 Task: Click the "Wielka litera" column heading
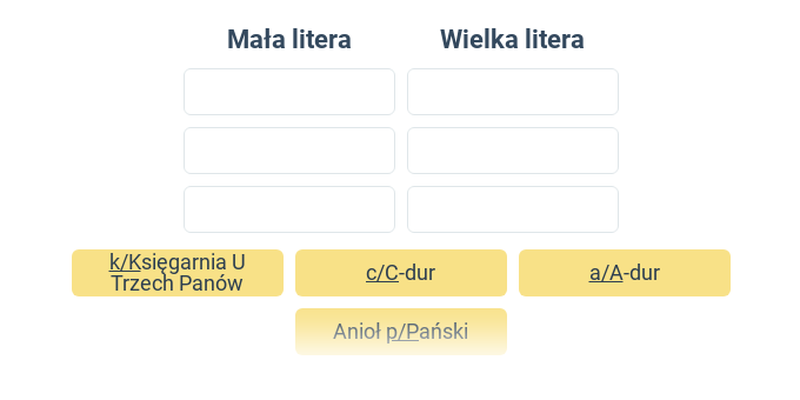tap(512, 39)
